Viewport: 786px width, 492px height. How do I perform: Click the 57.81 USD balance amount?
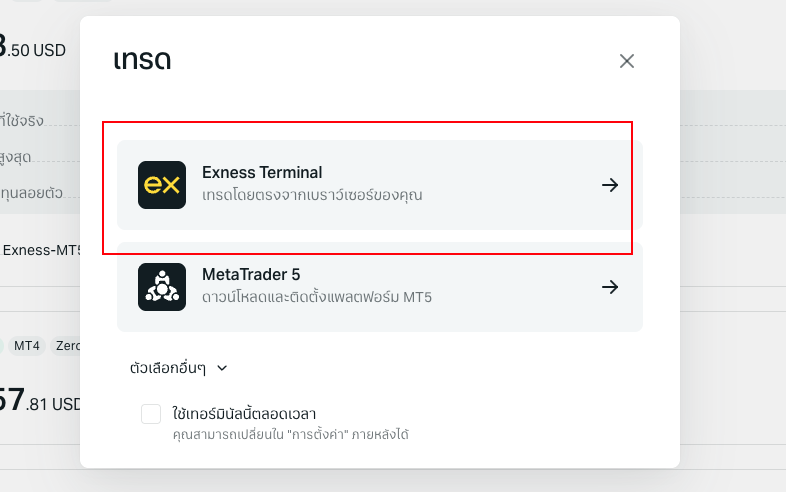point(40,403)
